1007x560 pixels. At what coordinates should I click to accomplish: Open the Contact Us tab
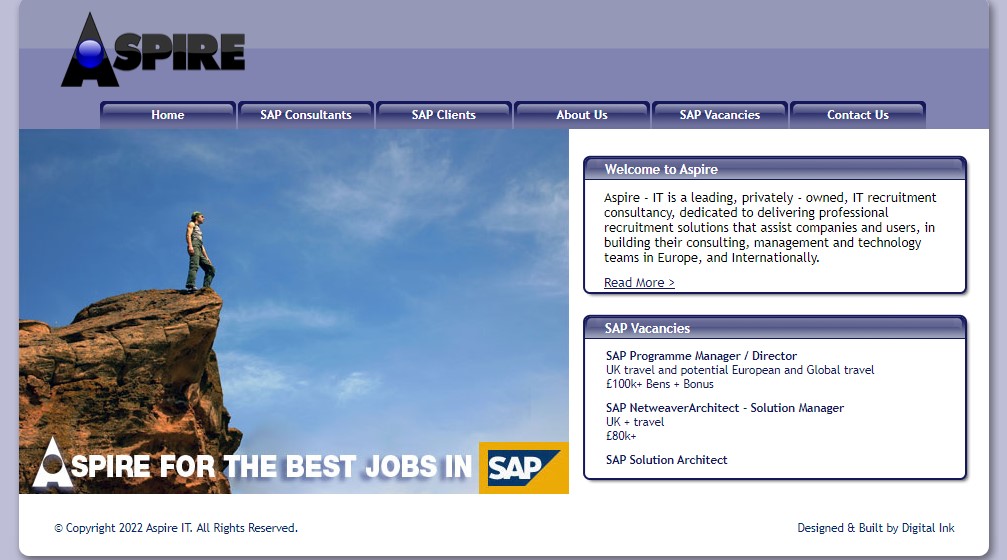pos(858,115)
